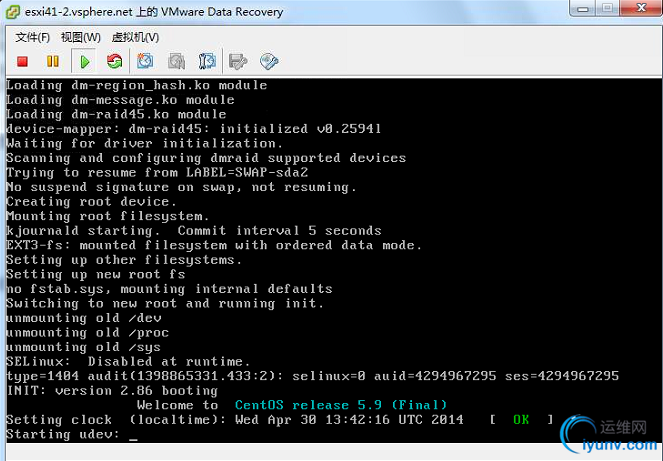Click 'Loading dm-raid45.ko module' line
Viewport: 663px width, 461px height.
116,114
